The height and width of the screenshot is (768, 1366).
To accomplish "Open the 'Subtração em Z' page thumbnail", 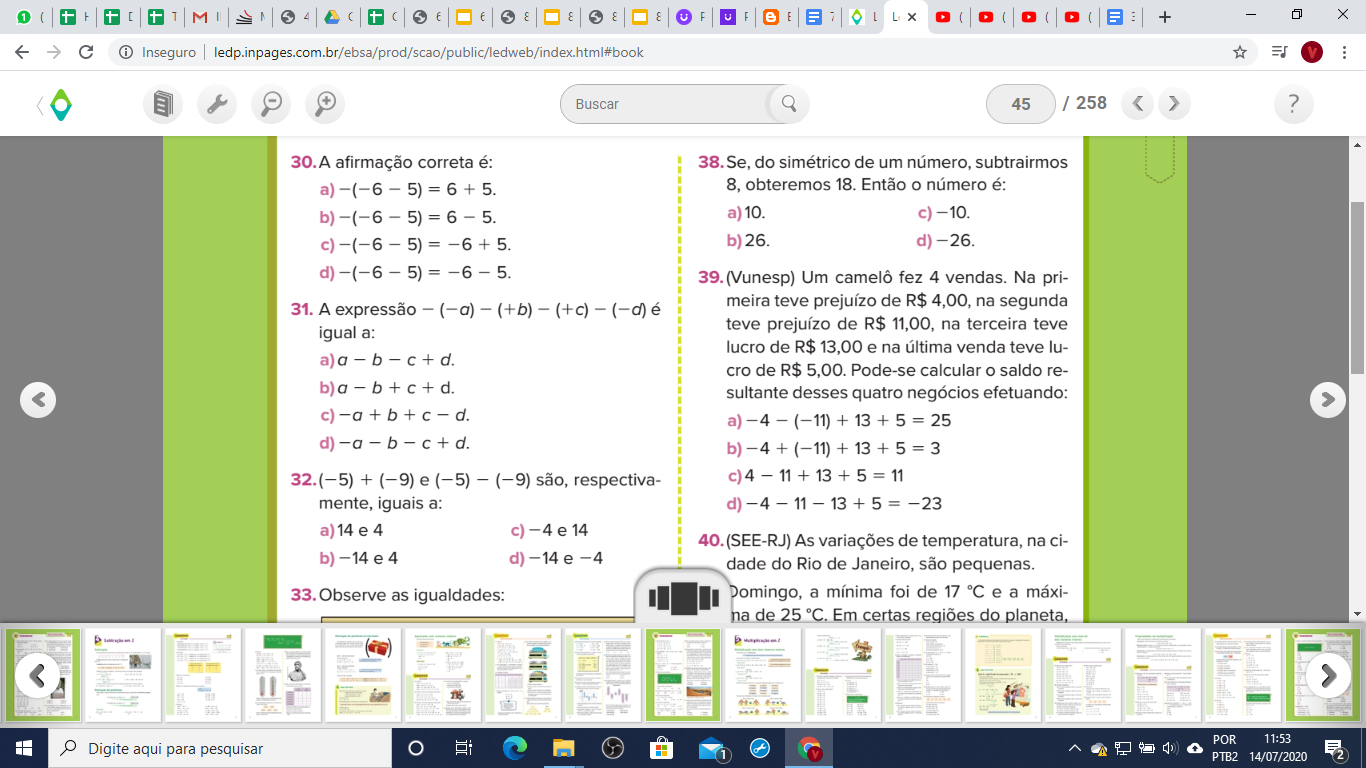I will point(123,675).
